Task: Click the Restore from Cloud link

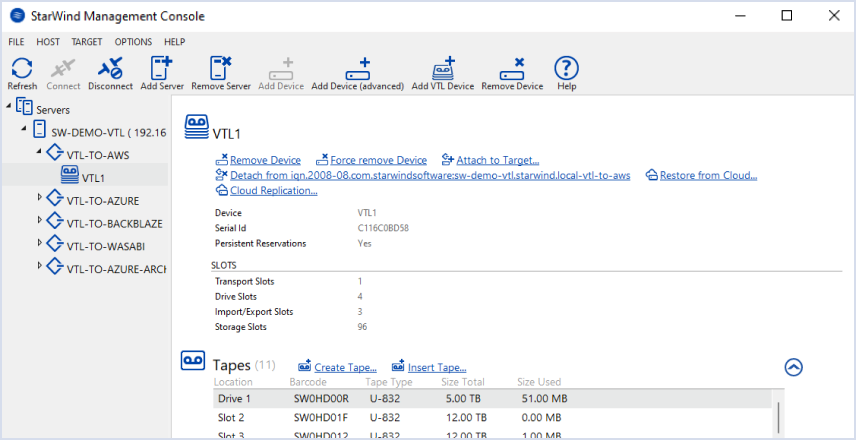Action: [x=709, y=175]
